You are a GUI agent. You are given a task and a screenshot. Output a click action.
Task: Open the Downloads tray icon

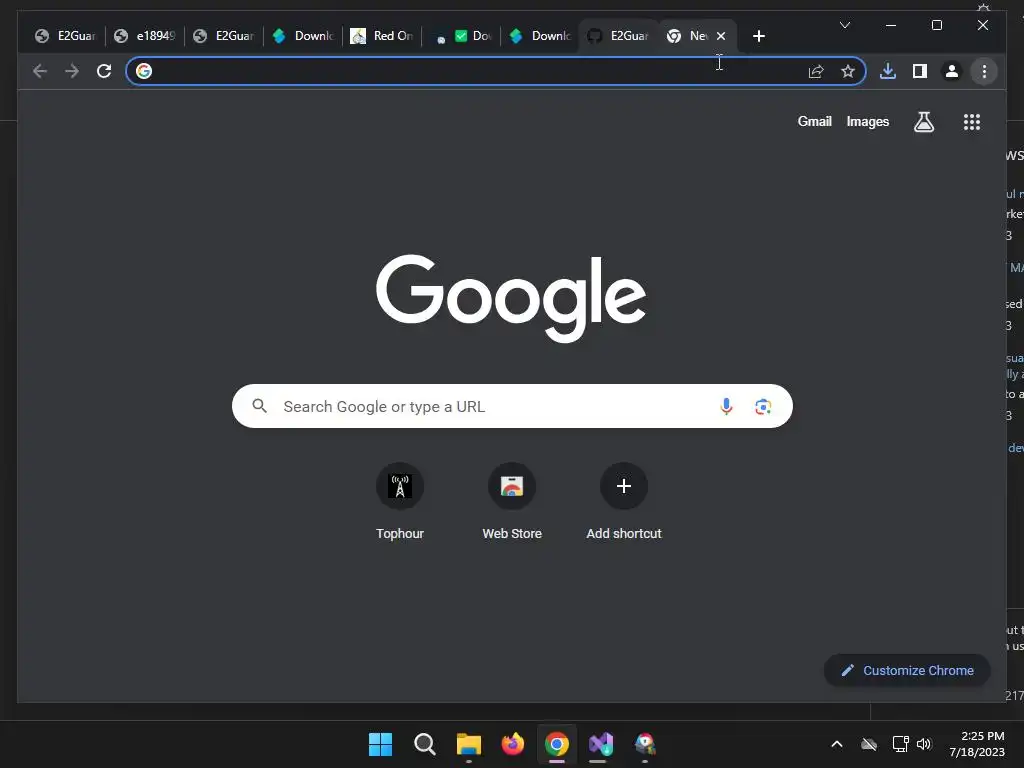point(888,71)
